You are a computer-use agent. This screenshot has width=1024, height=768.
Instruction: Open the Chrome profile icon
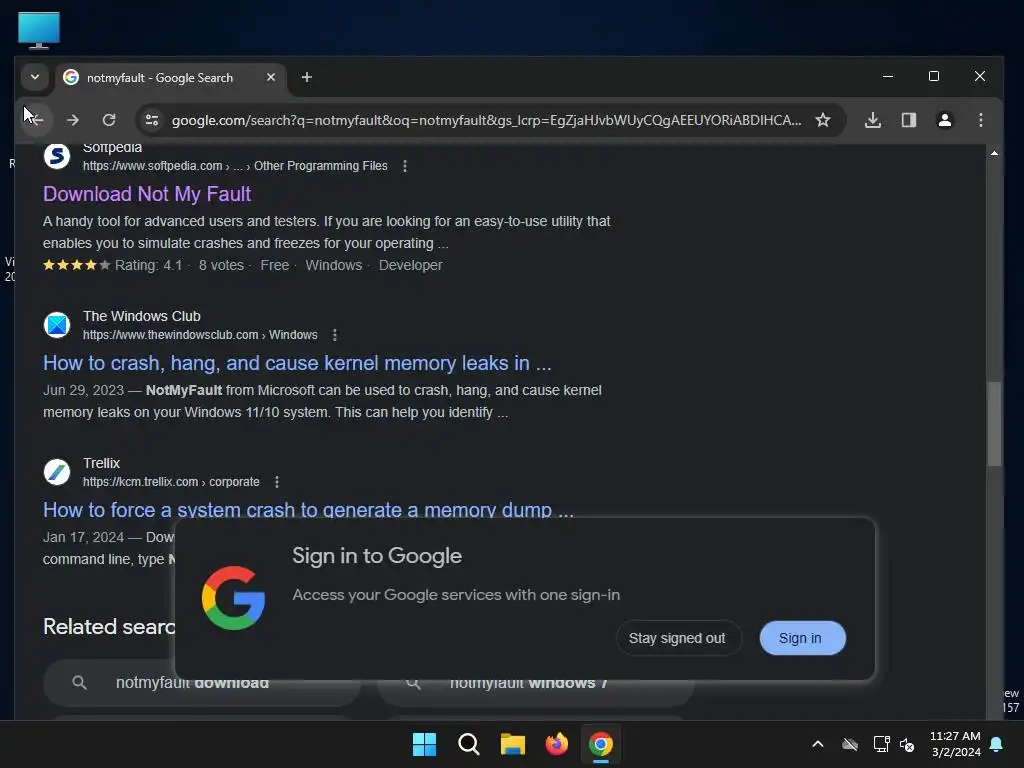944,120
